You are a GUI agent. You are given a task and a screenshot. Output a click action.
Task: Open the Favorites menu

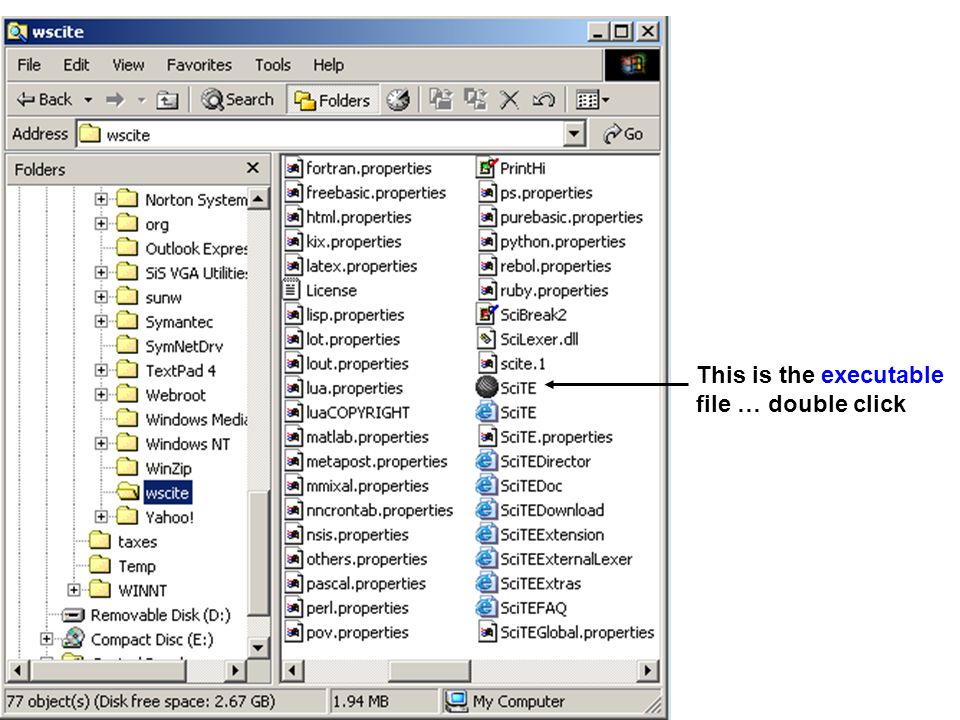pyautogui.click(x=199, y=64)
